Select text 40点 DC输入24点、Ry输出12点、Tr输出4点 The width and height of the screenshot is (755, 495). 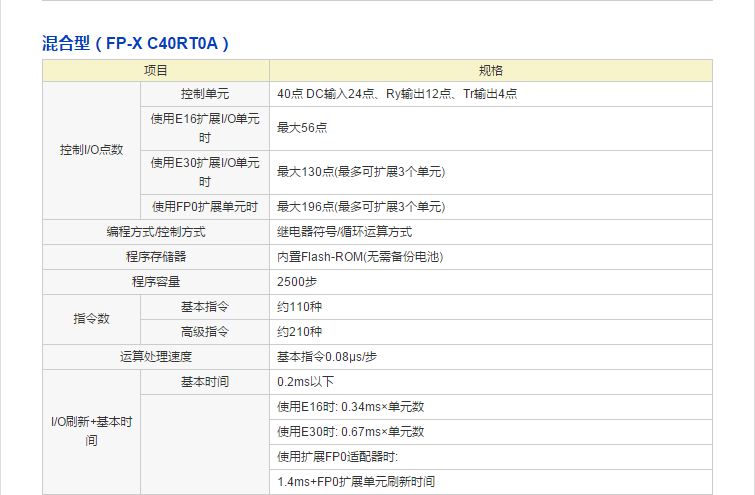(397, 94)
